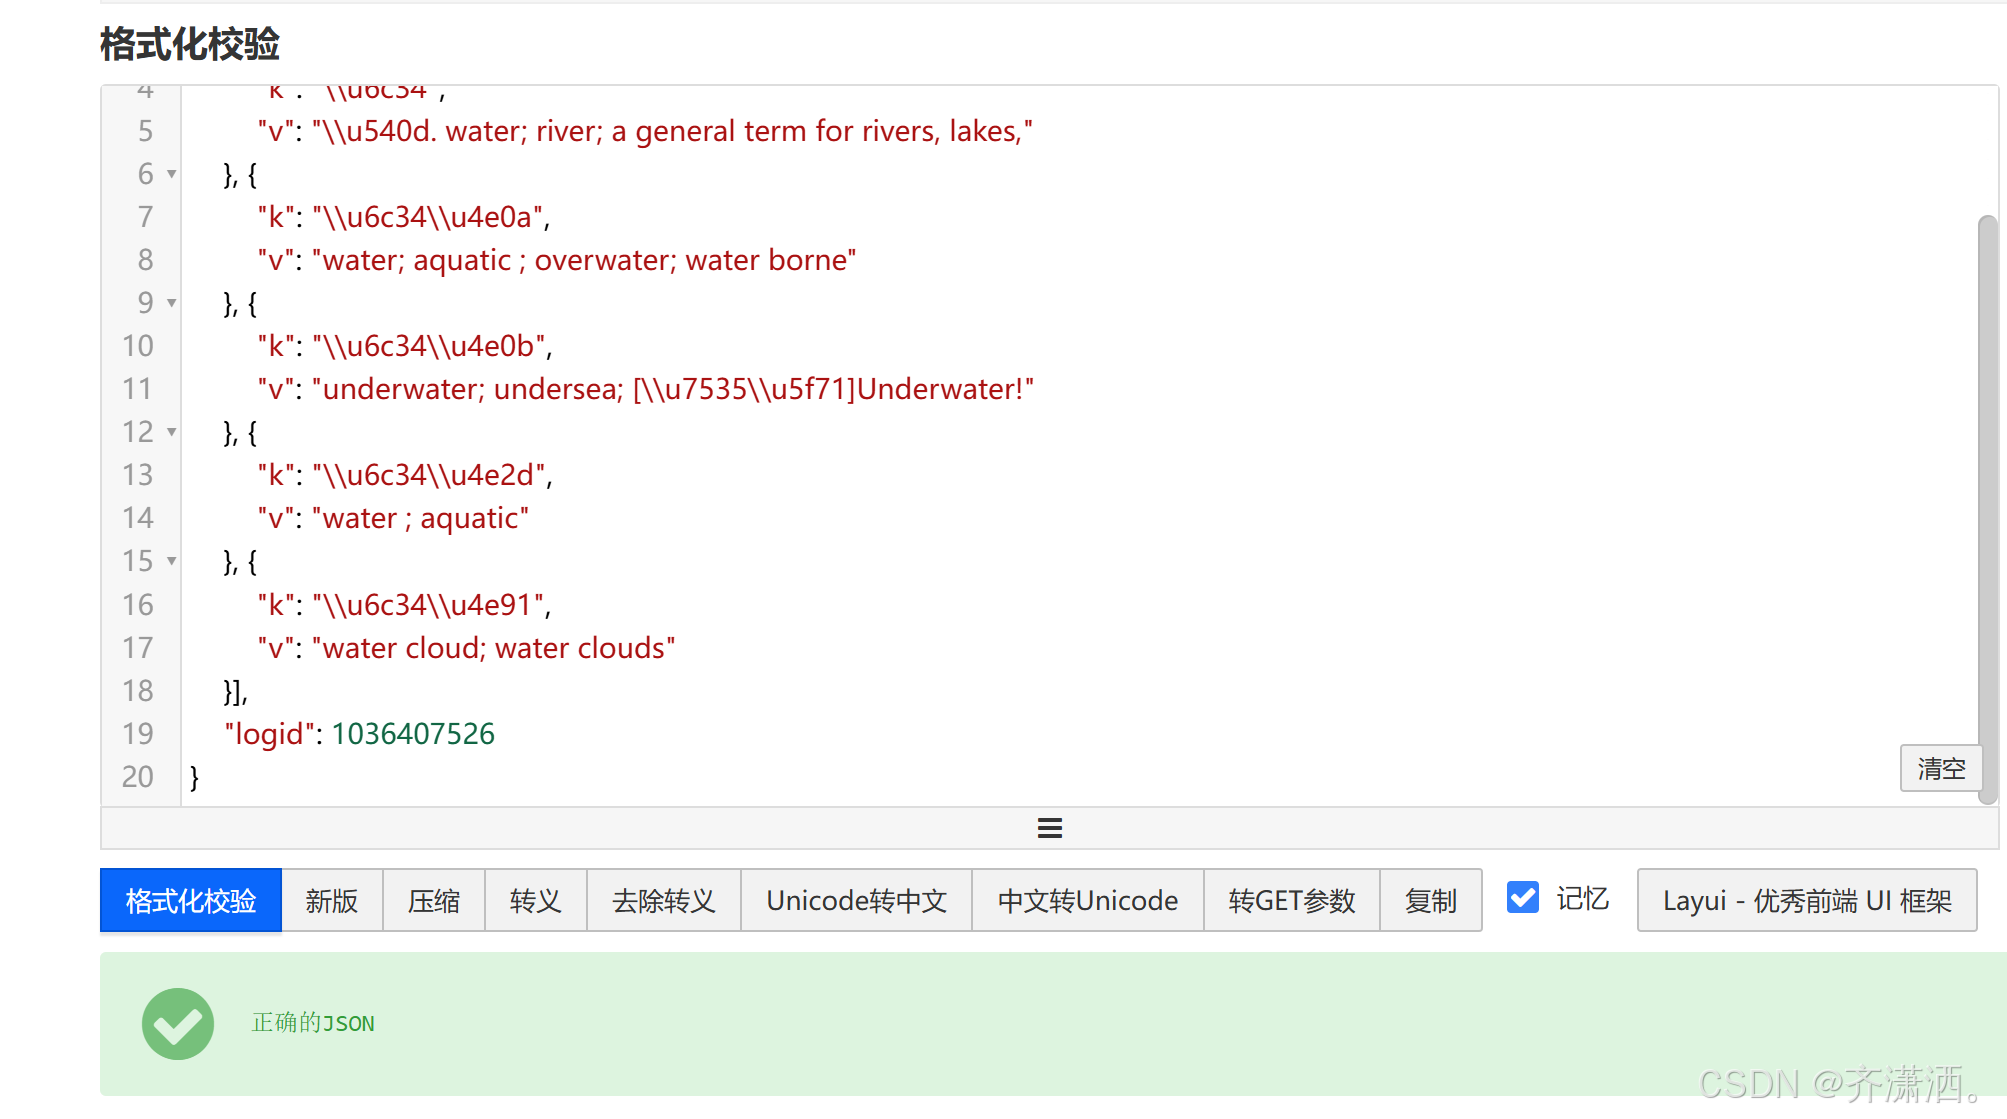Click the 中文转Unicode button
Viewport: 2007px width, 1119px height.
click(1088, 900)
